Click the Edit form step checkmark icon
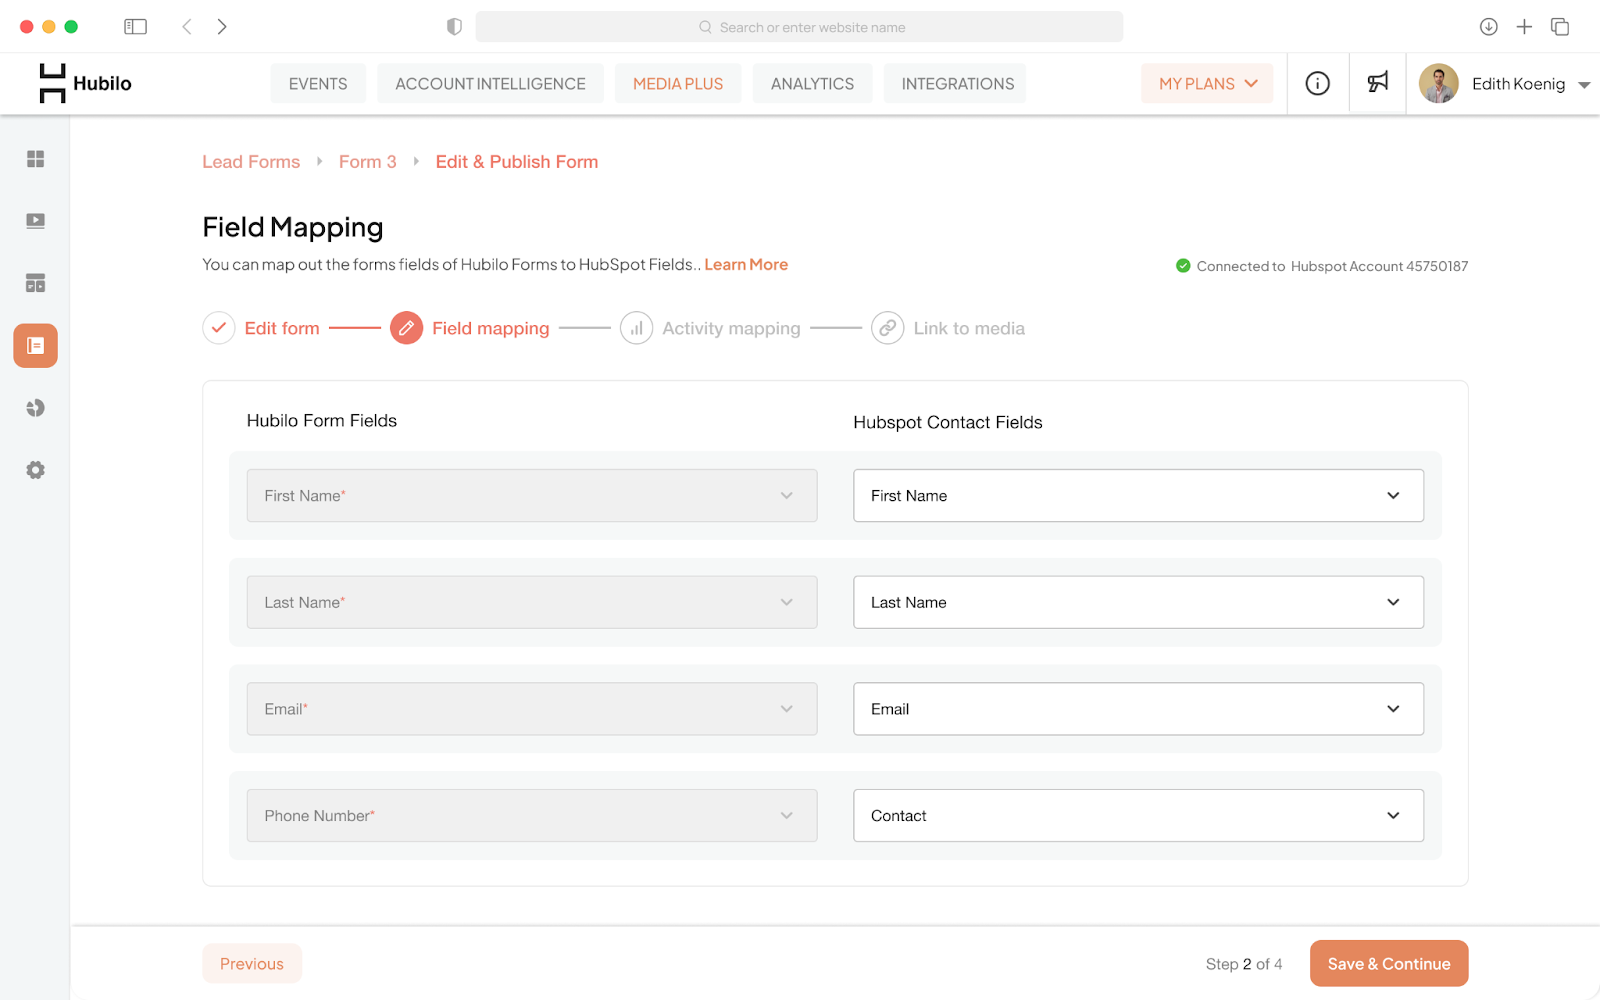 pyautogui.click(x=219, y=328)
